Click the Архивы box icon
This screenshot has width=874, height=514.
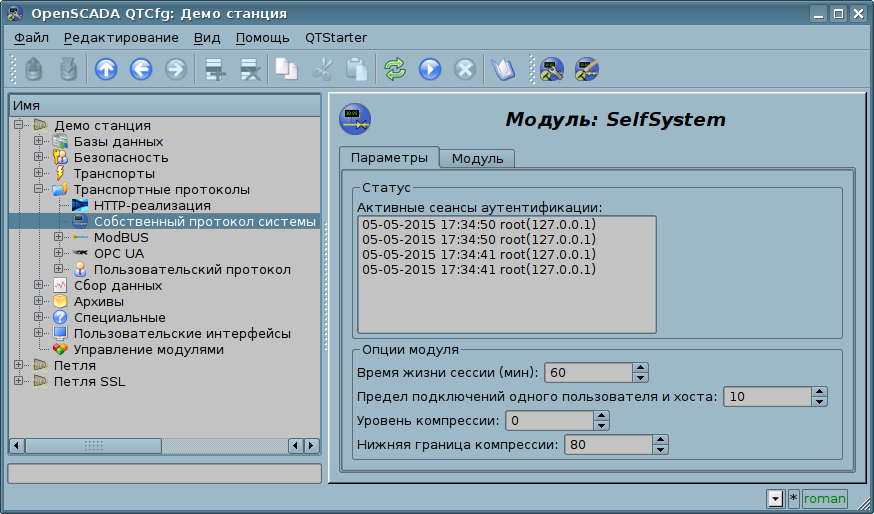60,302
